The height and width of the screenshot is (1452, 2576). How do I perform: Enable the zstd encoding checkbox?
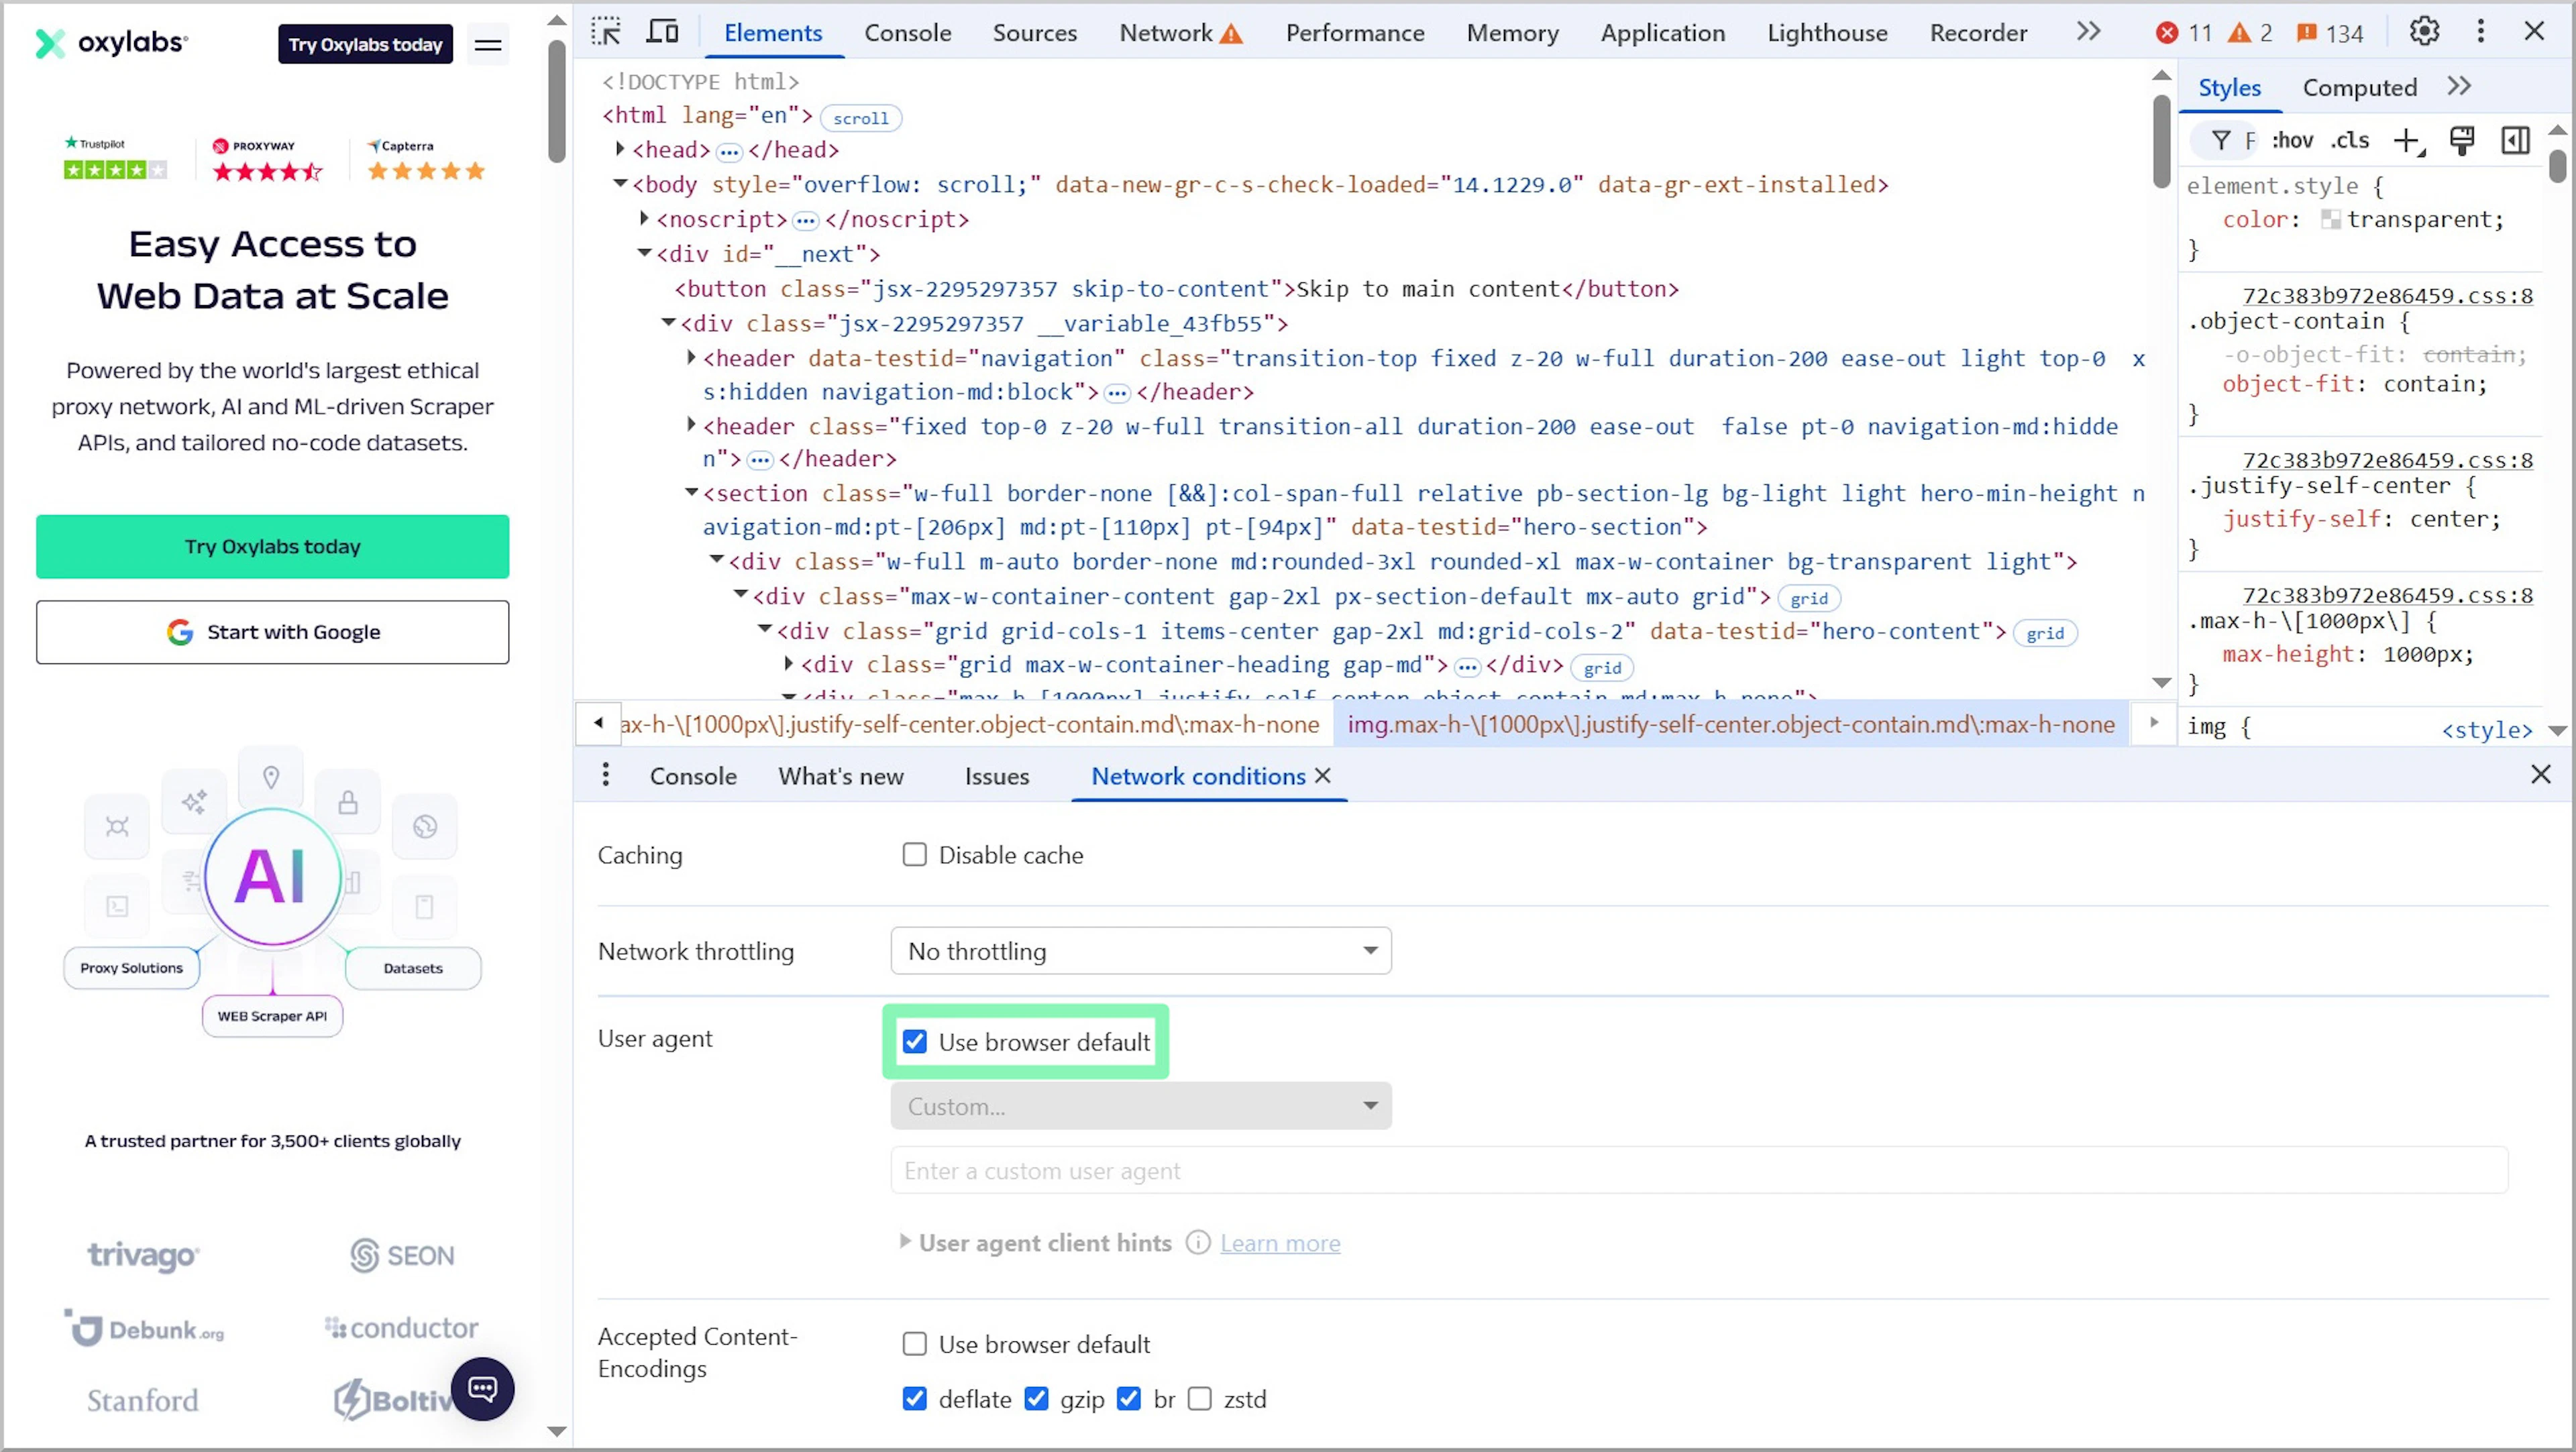[1199, 1398]
